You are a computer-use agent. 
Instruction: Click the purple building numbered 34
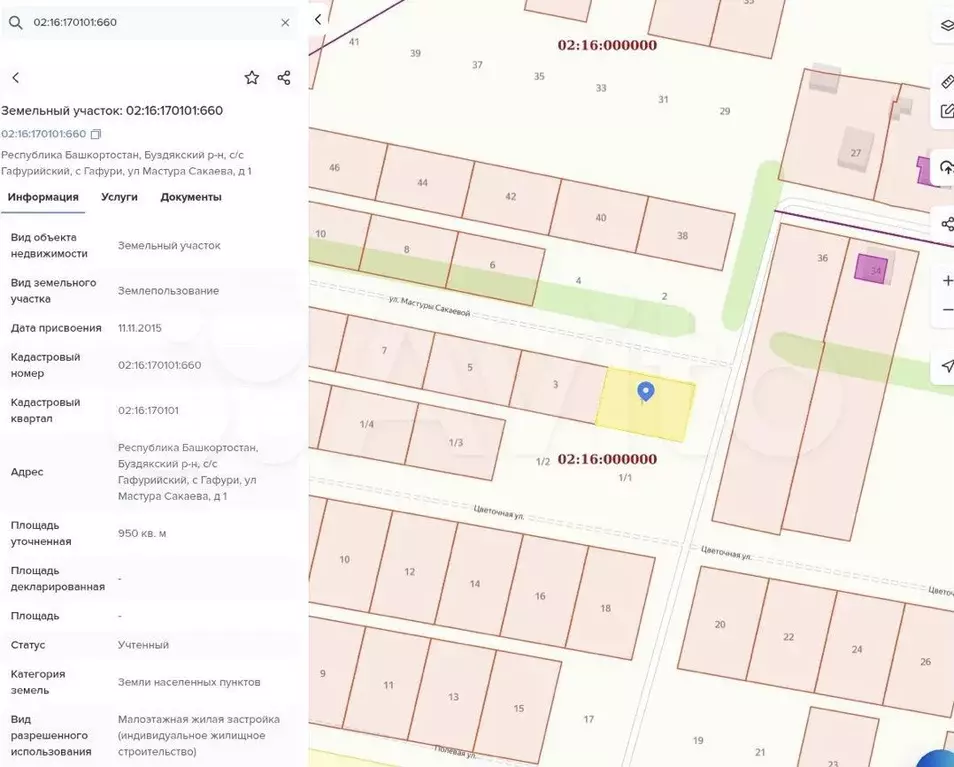[871, 269]
